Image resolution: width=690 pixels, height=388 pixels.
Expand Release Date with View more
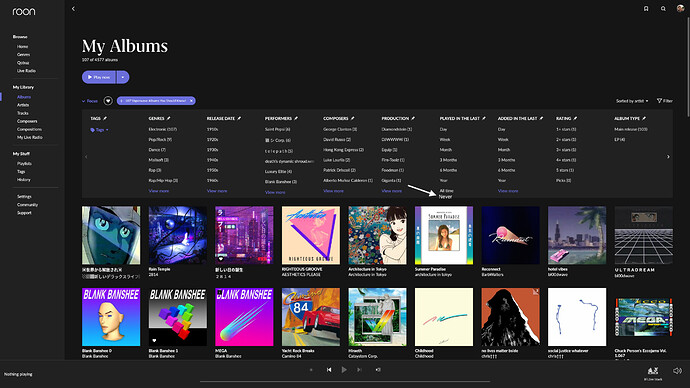[x=217, y=191]
